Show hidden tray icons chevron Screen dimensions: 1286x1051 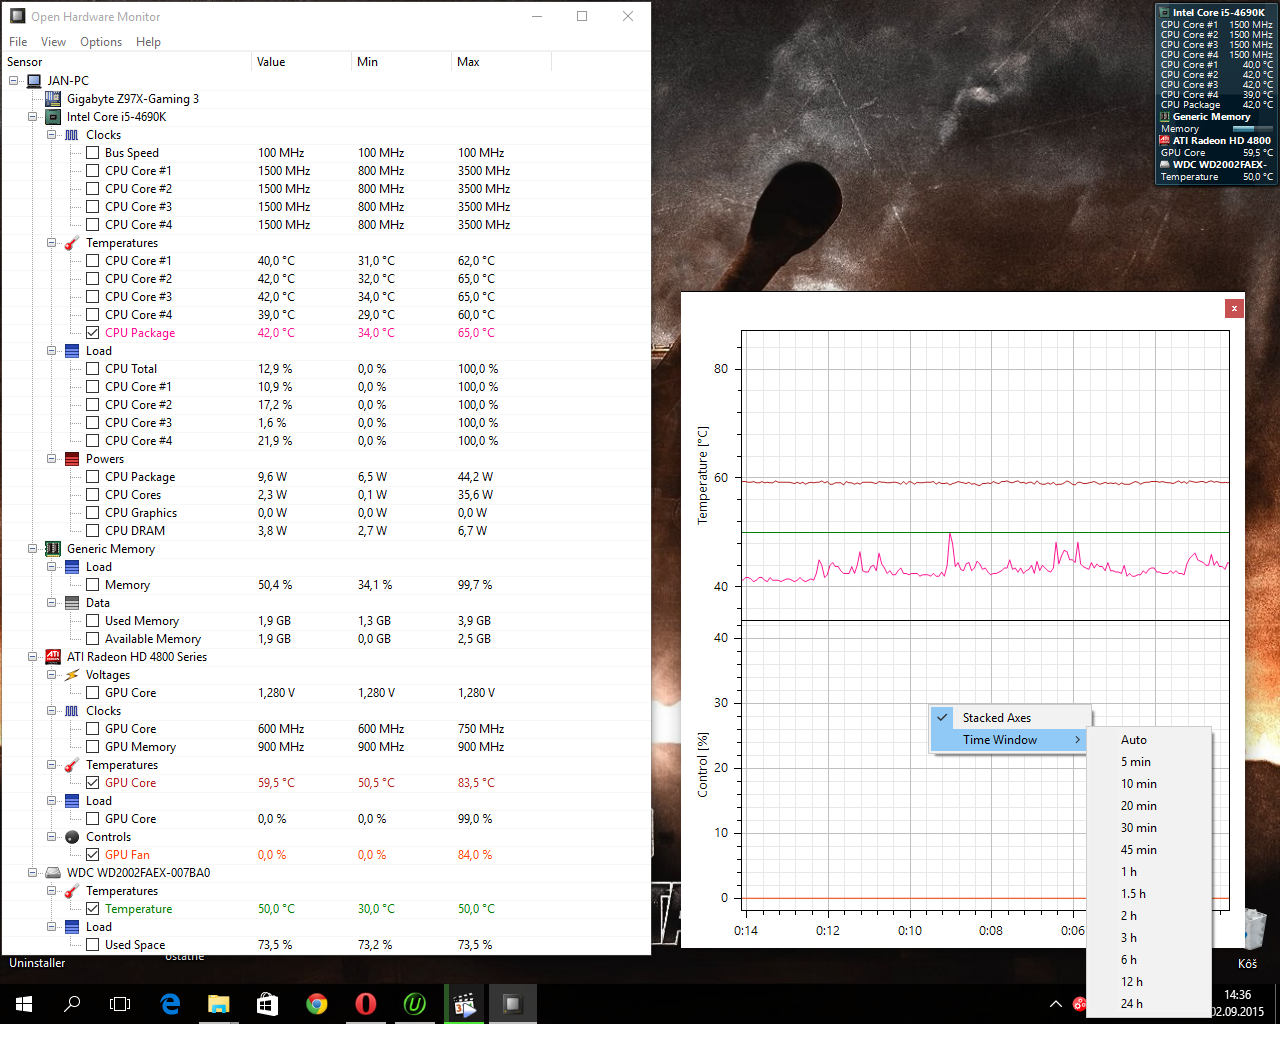coord(1055,1004)
